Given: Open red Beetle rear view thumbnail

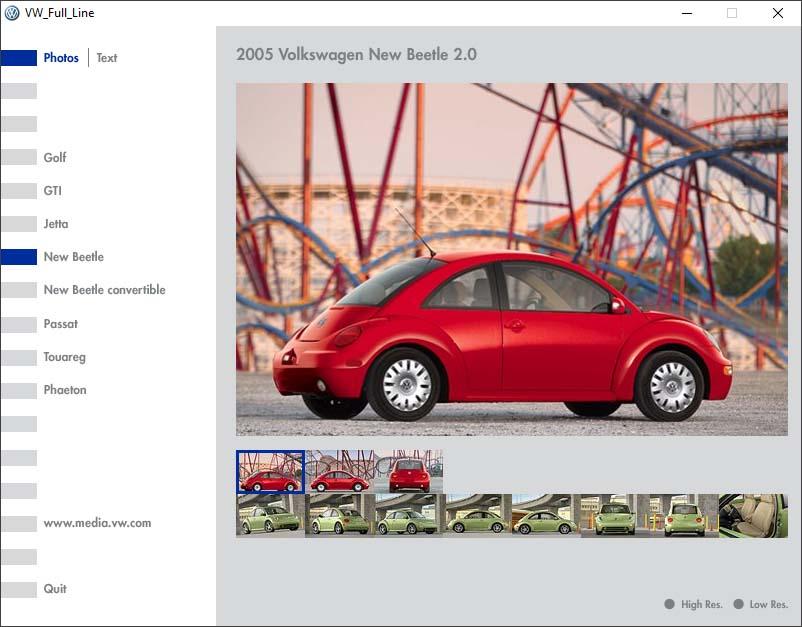Looking at the screenshot, I should coord(409,472).
